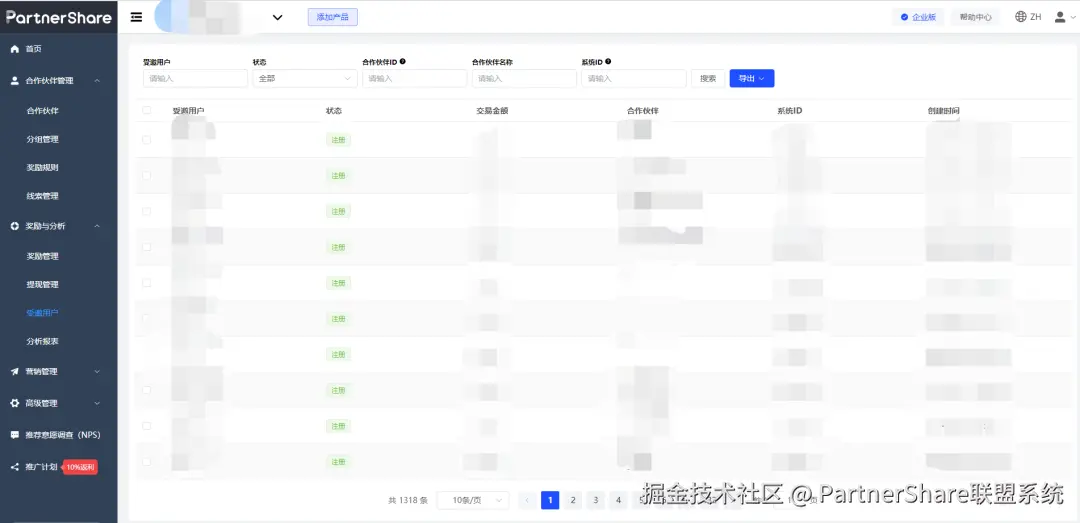Image resolution: width=1080 pixels, height=523 pixels.
Task: Open the user avatar menu
Action: pos(1064,17)
